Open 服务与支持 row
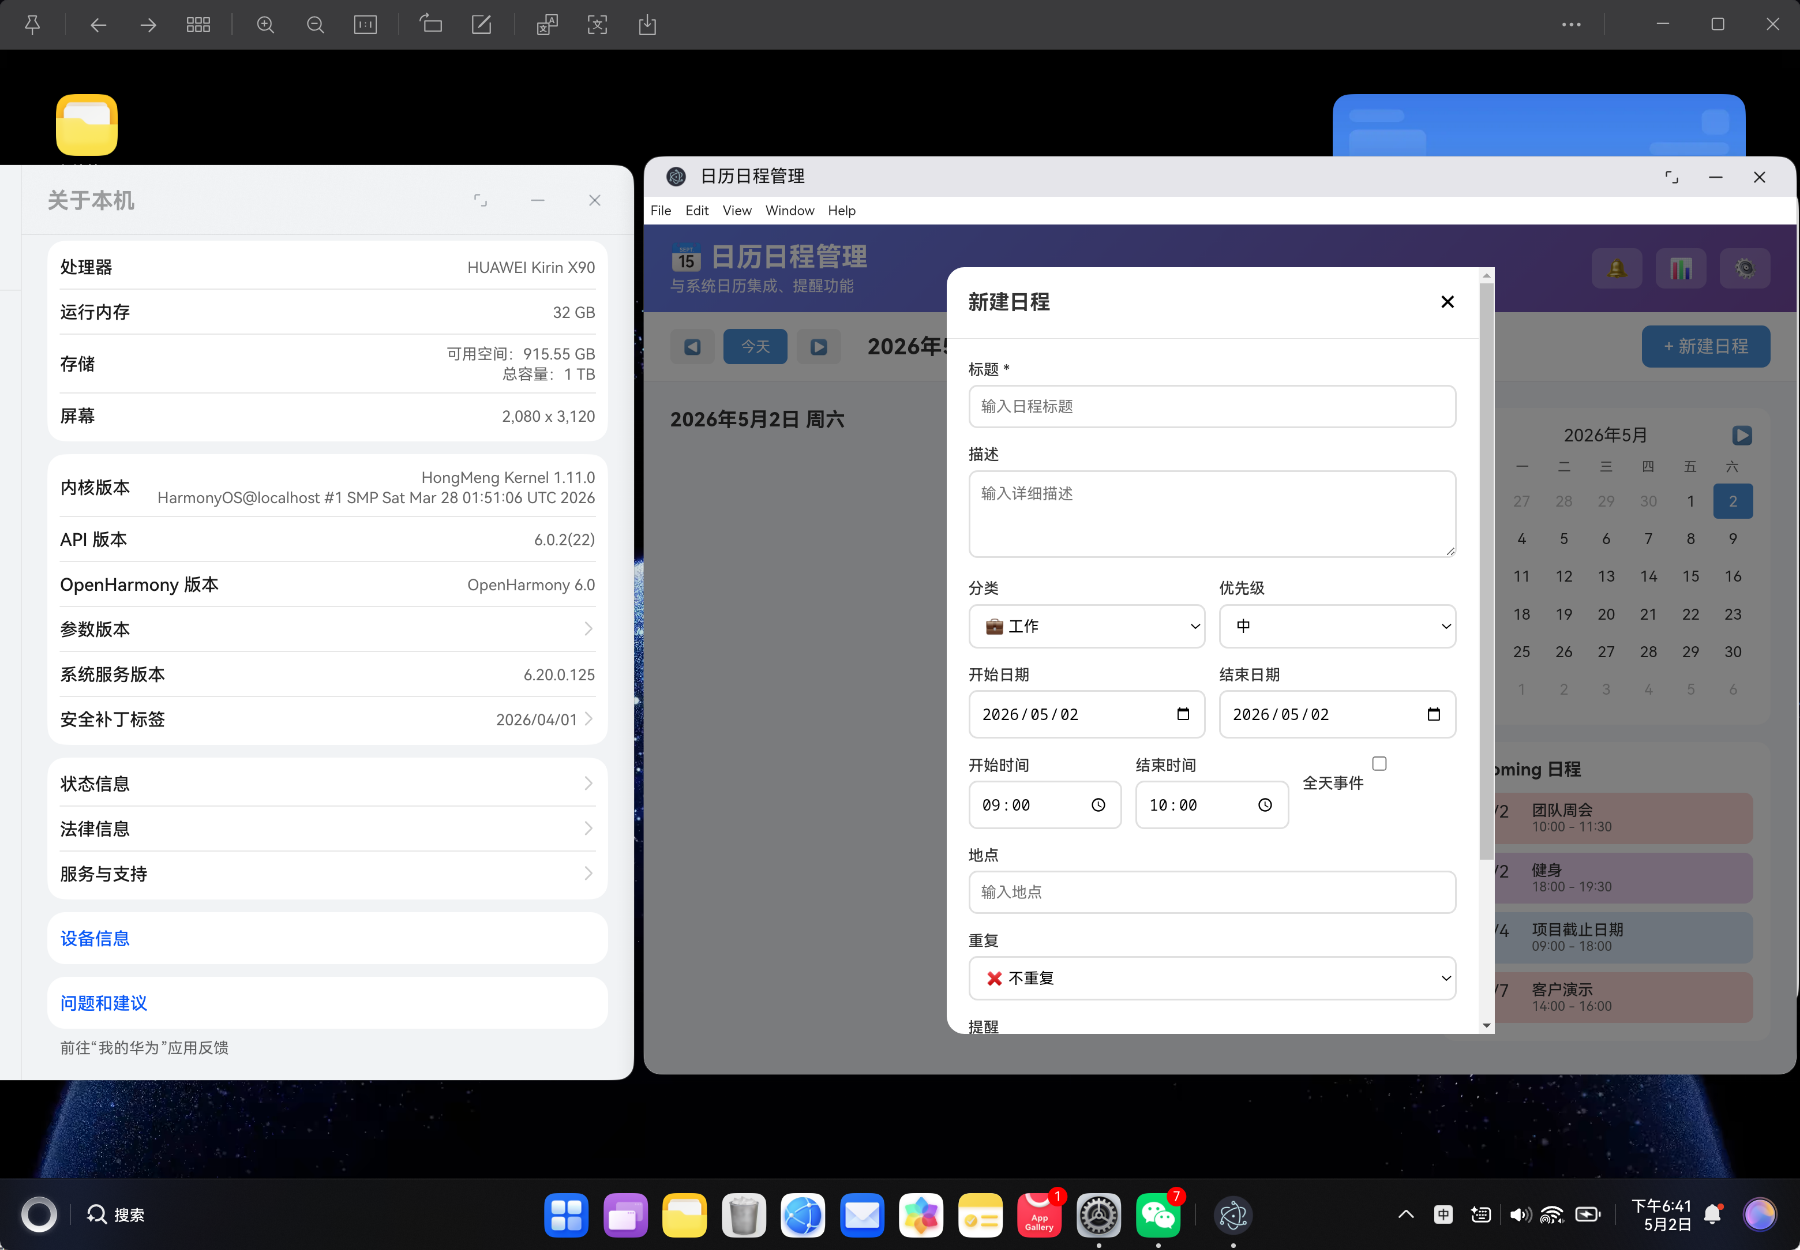The image size is (1800, 1250). click(x=327, y=873)
